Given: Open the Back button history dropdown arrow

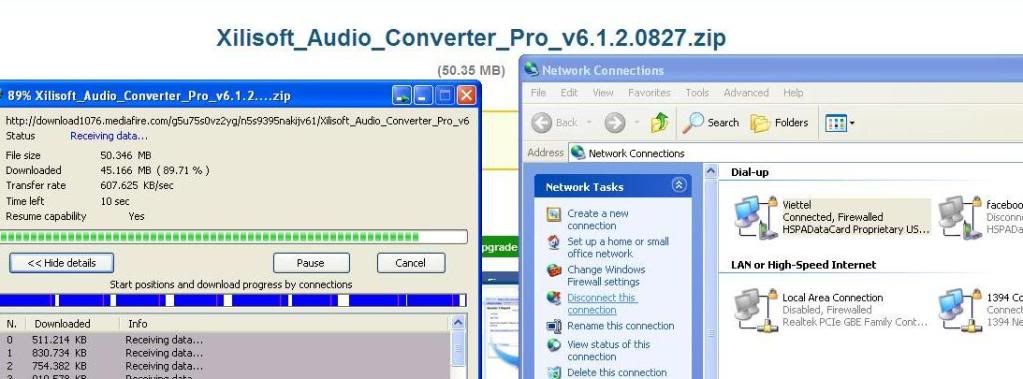Looking at the screenshot, I should (588, 123).
